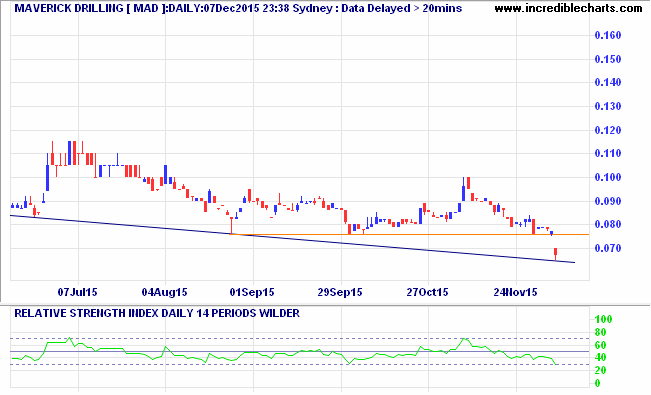Viewport: 651px width, 395px height.
Task: Click the 07Jul15 date axis label
Action: 77,292
